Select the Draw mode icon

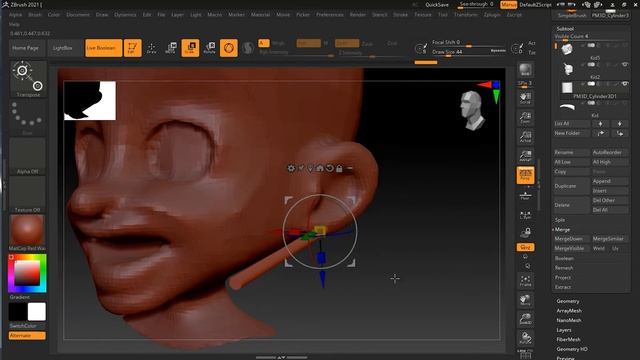[151, 48]
